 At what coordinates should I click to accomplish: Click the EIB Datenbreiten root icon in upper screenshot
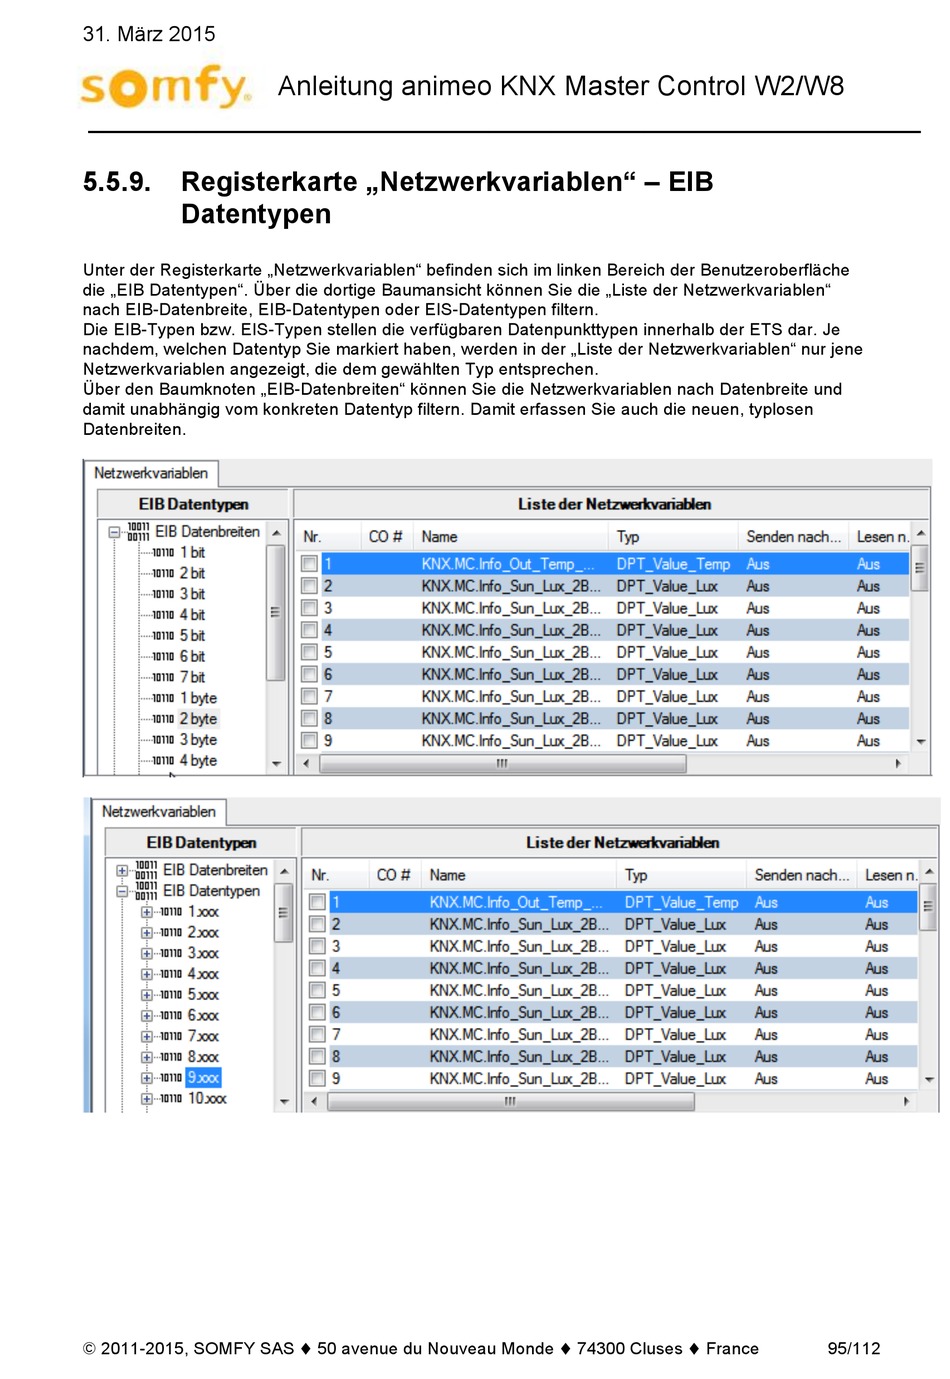(138, 531)
